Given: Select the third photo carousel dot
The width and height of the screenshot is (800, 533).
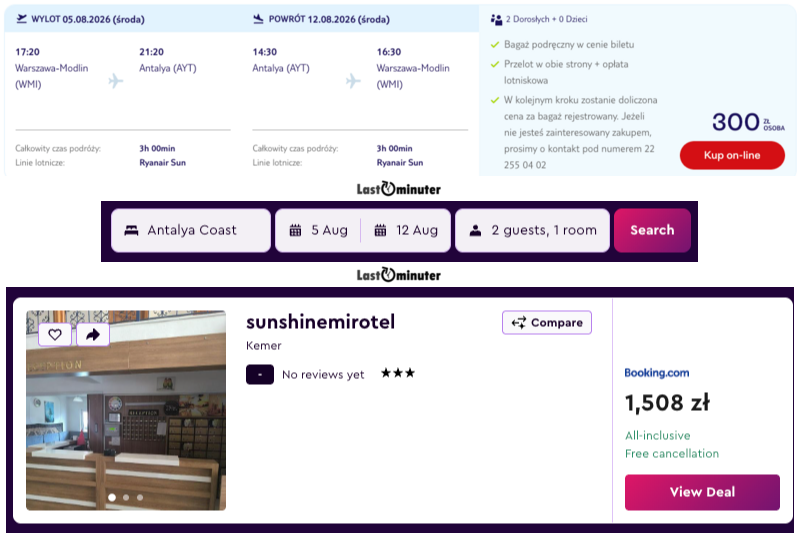Looking at the screenshot, I should 140,497.
